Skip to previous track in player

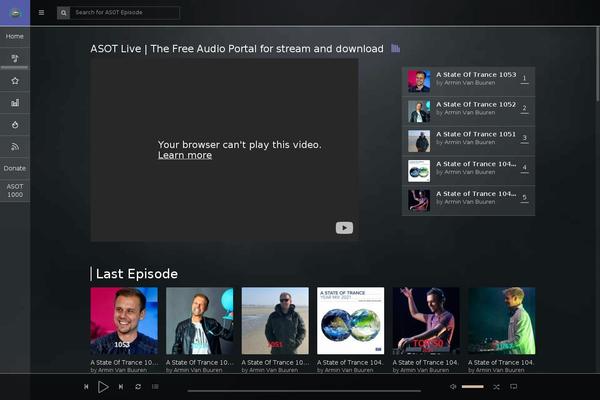(x=86, y=387)
